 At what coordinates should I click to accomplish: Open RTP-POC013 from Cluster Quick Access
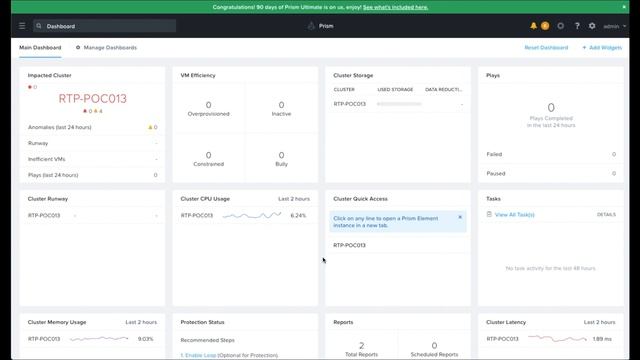349,245
